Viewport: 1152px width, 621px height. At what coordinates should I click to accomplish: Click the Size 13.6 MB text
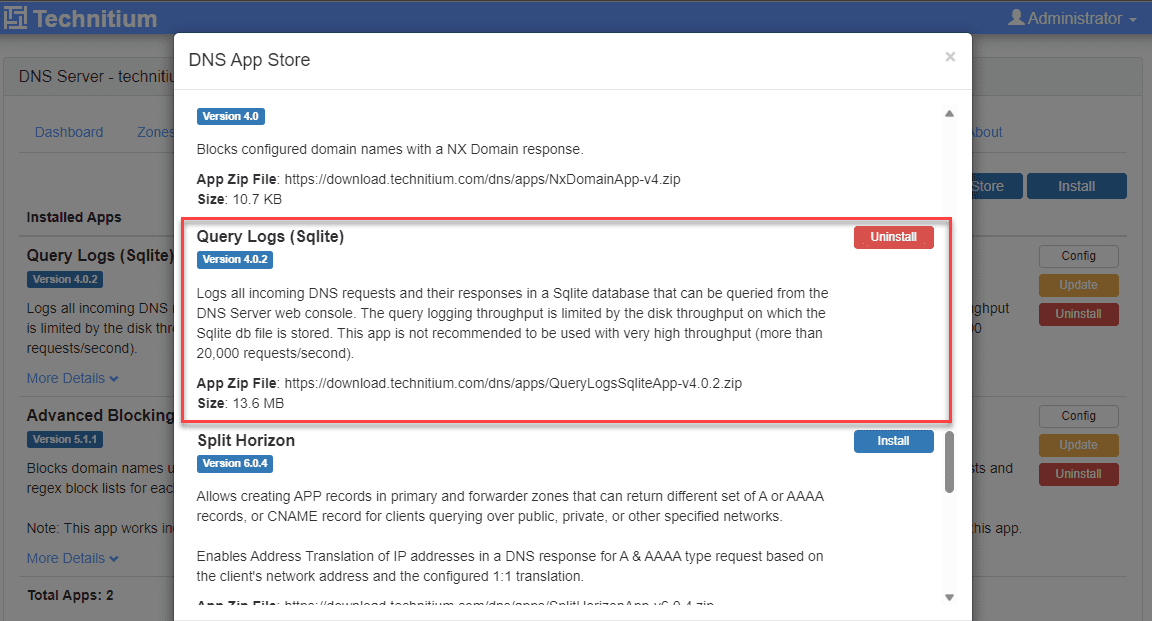point(240,403)
